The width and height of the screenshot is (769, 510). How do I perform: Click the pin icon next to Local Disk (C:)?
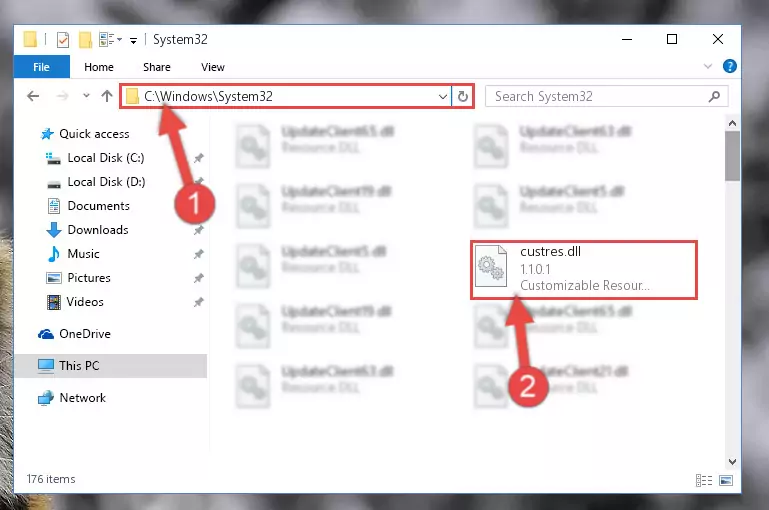click(198, 158)
